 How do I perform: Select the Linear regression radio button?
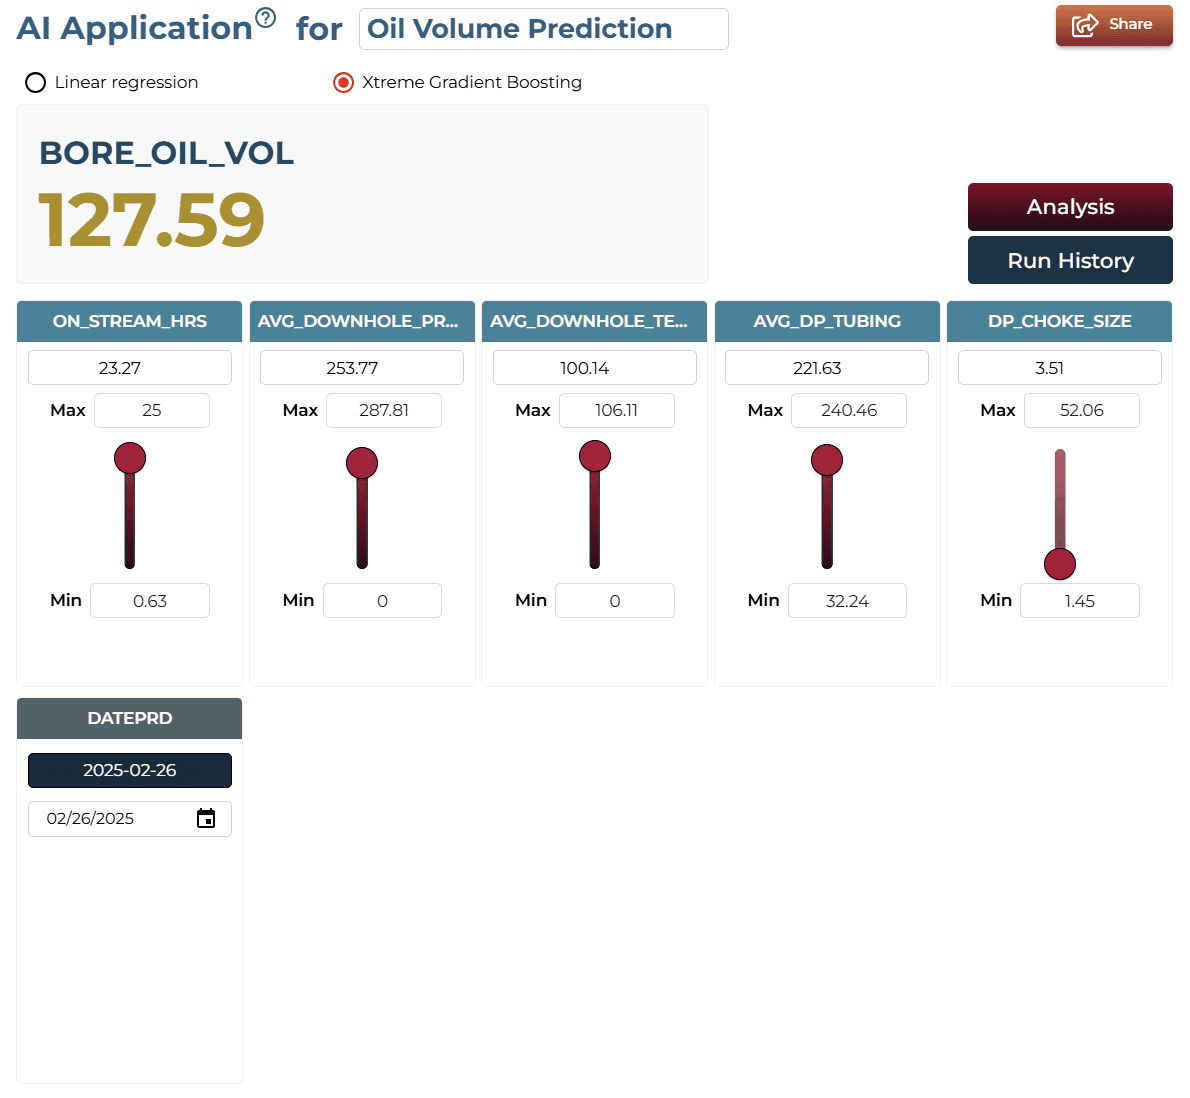click(x=36, y=82)
